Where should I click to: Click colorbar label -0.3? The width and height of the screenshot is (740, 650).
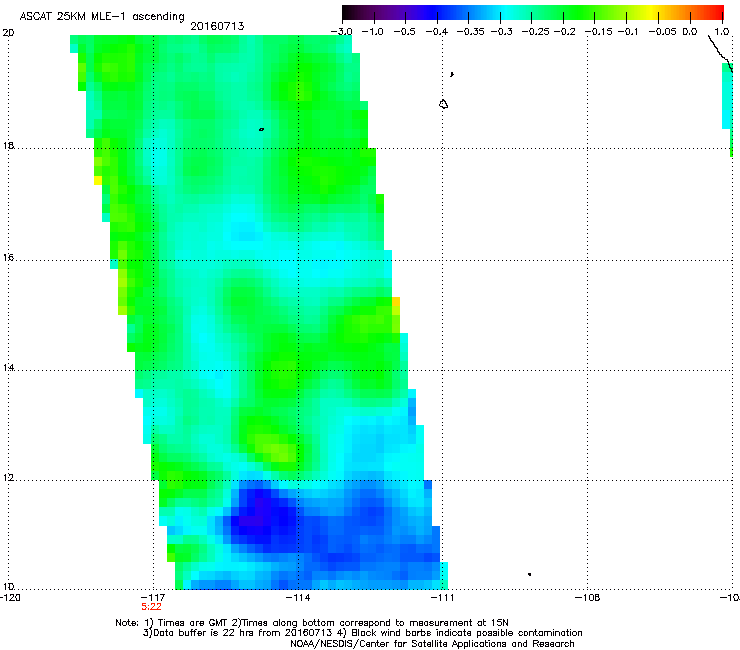pos(501,32)
